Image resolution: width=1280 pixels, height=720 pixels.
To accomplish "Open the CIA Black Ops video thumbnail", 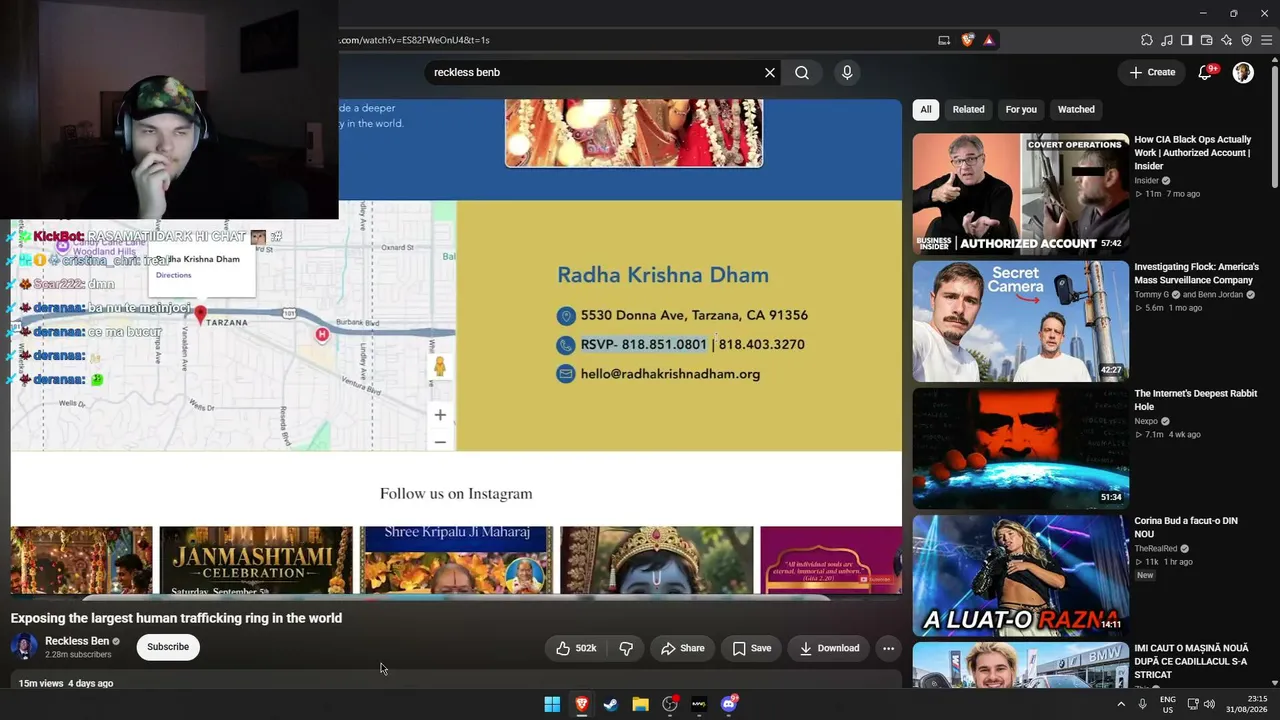I will 1020,194.
